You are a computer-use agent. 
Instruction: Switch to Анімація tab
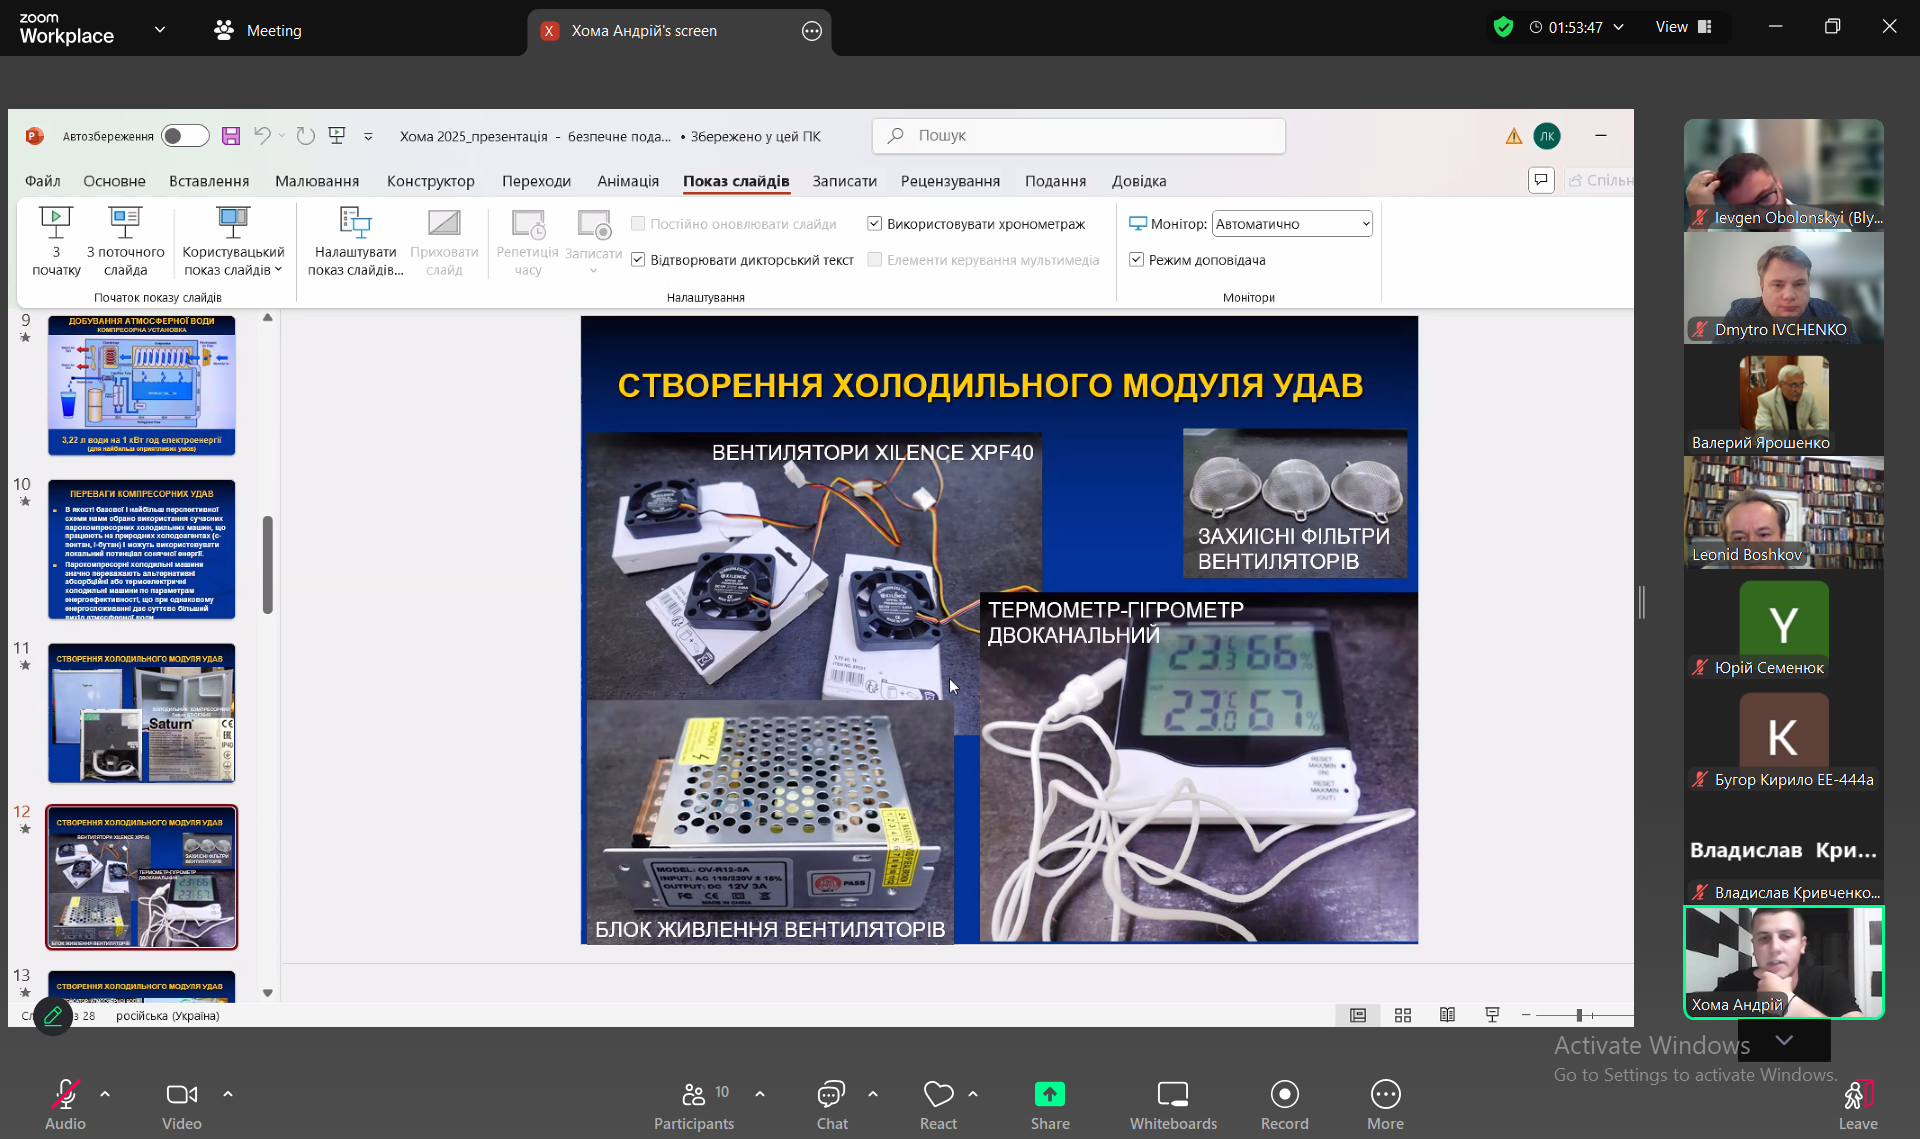(x=628, y=181)
